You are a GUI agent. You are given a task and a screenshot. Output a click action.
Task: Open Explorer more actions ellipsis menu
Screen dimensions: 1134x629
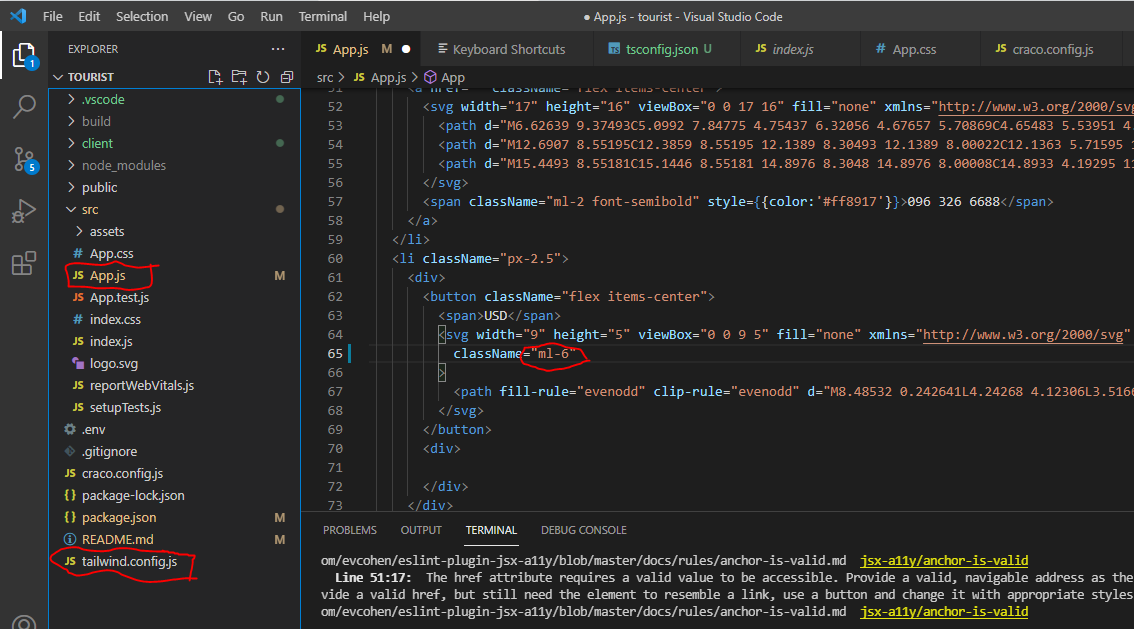pyautogui.click(x=278, y=49)
